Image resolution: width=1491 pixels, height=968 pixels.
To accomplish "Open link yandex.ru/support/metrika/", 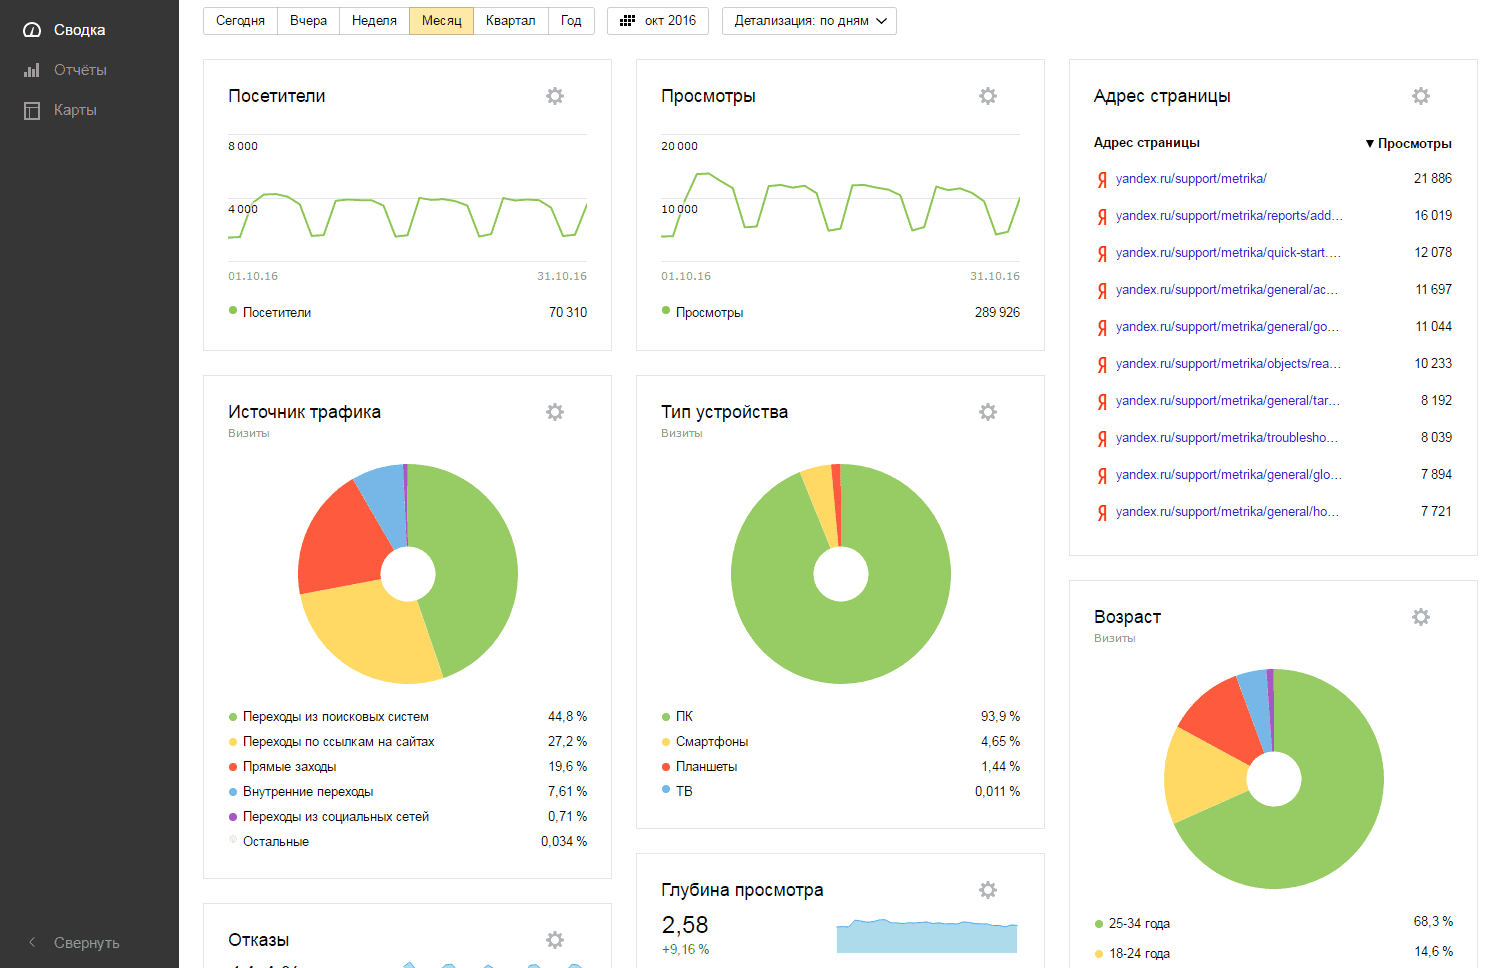I will click(x=1191, y=179).
